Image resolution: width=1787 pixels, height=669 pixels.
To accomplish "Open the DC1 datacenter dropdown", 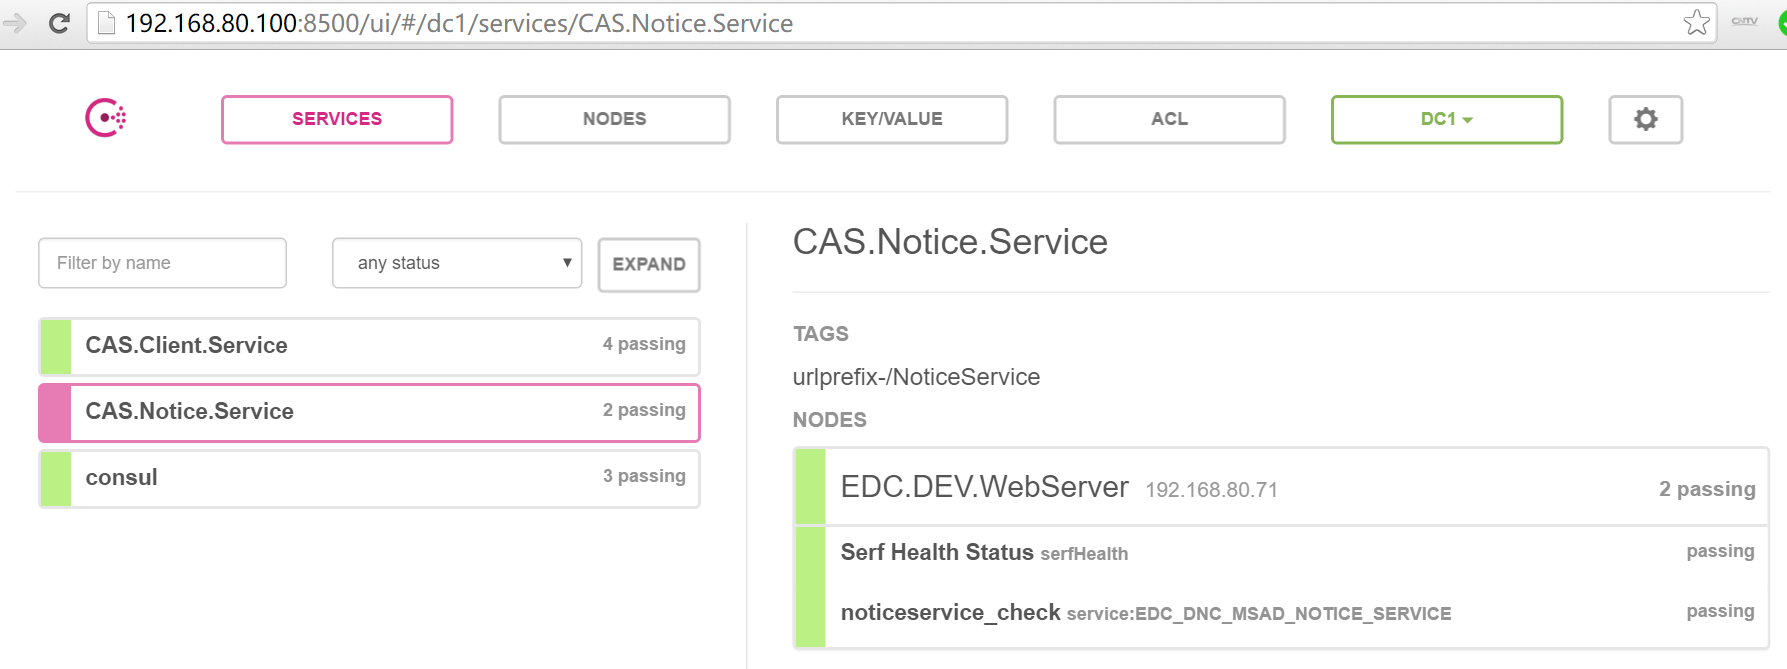I will 1446,119.
